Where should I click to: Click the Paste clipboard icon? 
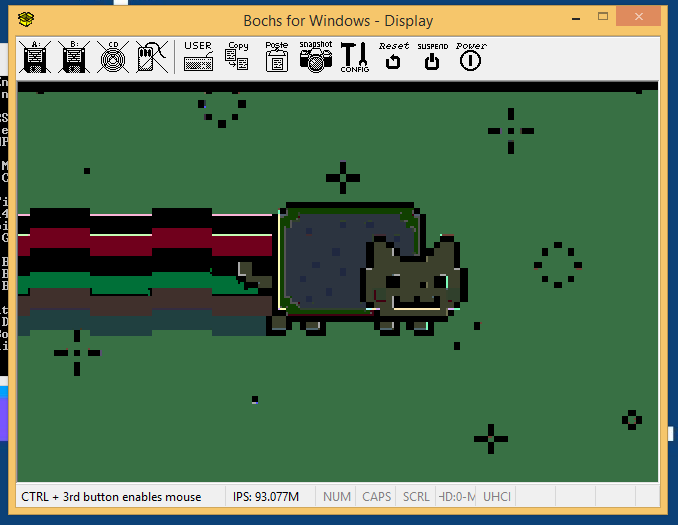277,57
